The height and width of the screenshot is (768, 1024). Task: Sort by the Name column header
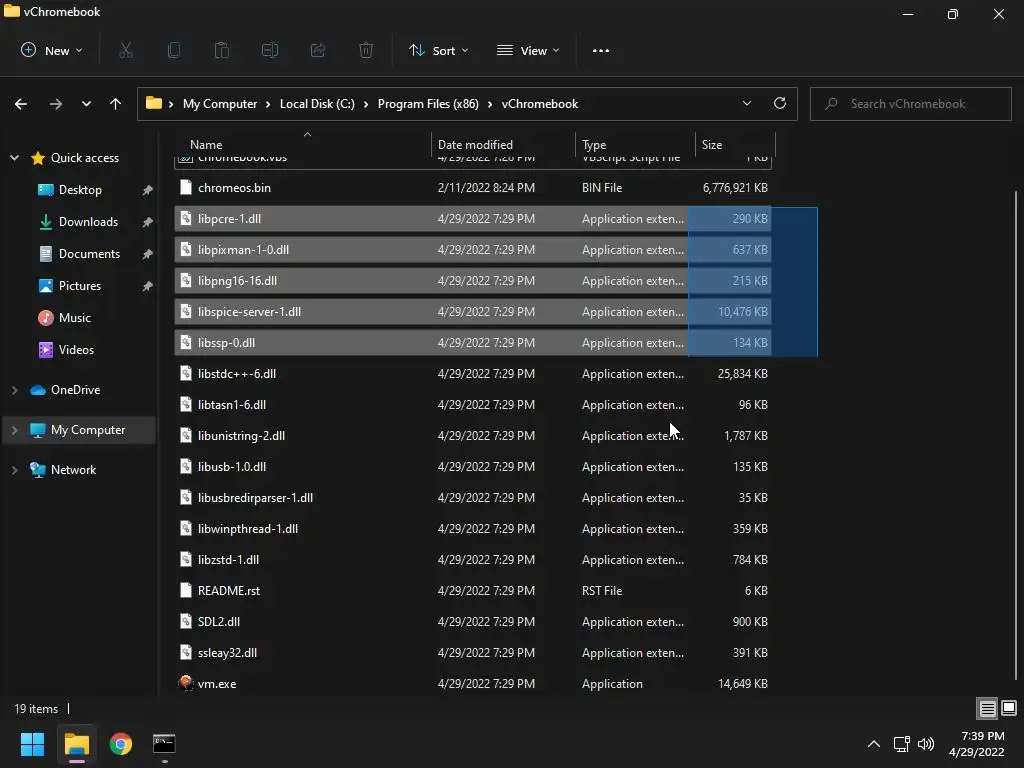click(302, 144)
